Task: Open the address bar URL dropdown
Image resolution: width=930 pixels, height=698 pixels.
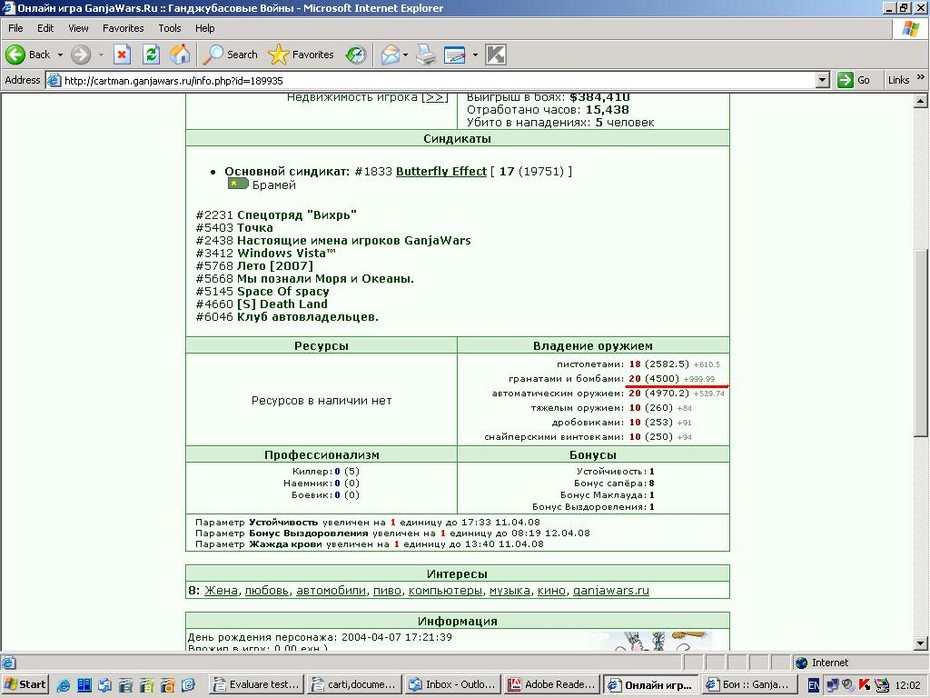Action: 822,81
